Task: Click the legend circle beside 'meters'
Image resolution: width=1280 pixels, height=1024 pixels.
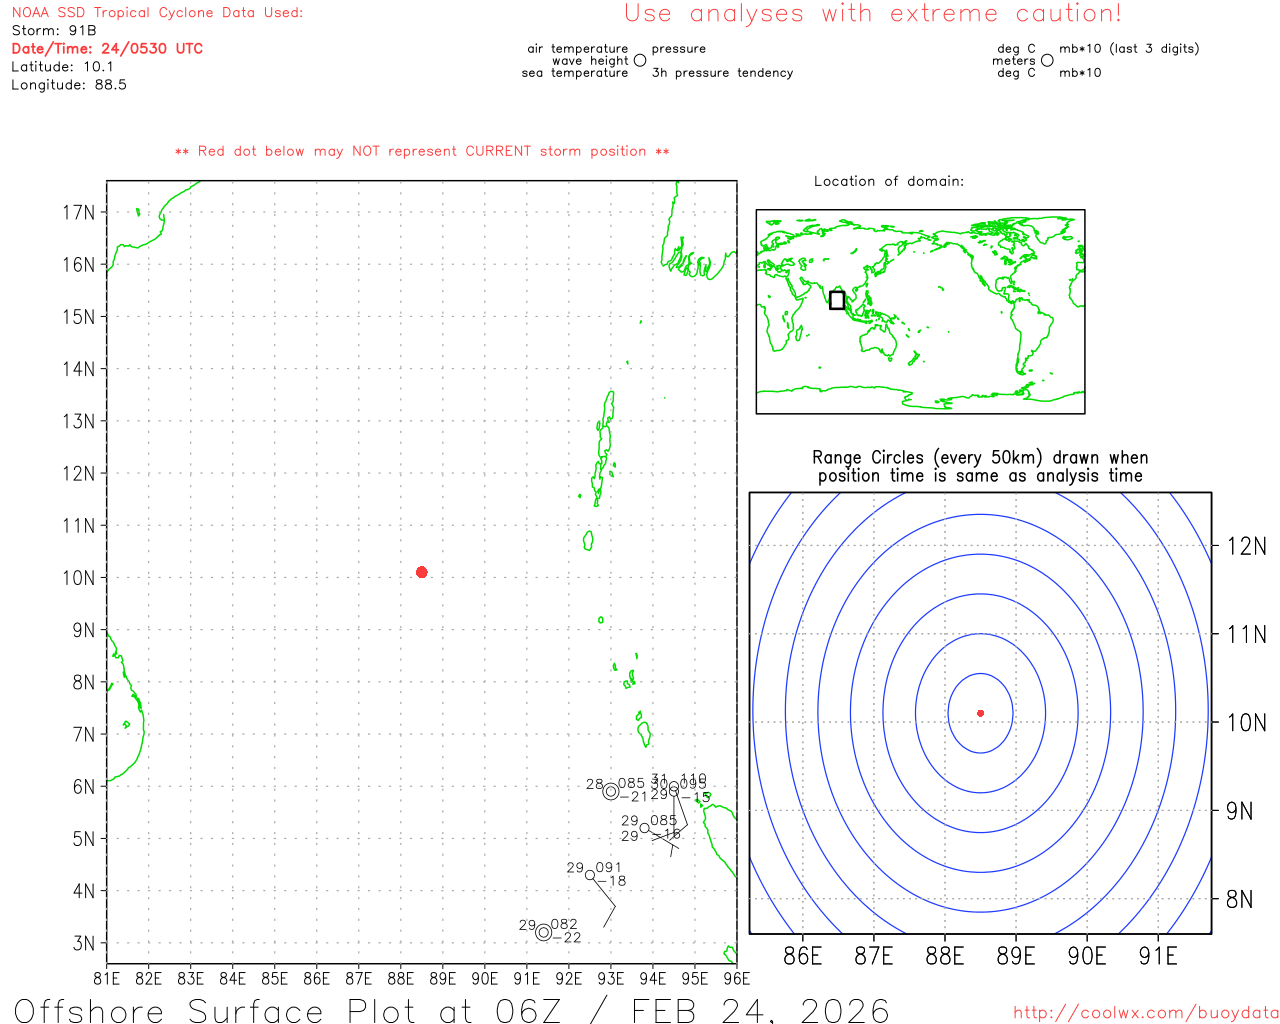Action: tap(1047, 60)
